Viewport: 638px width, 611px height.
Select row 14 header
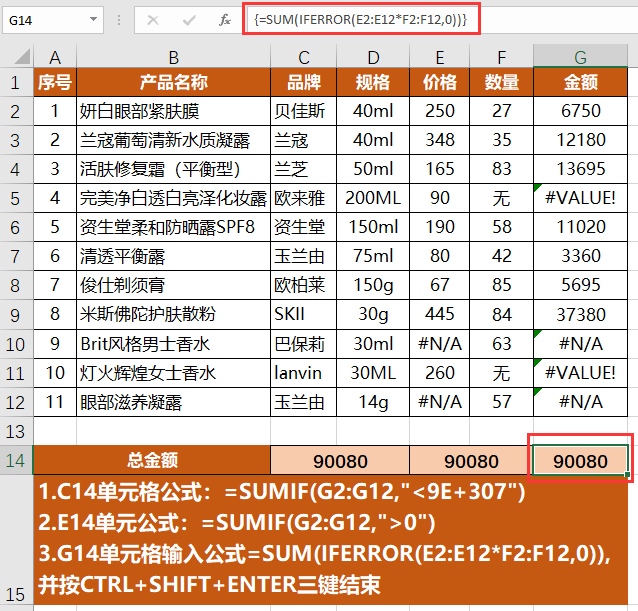(16, 460)
